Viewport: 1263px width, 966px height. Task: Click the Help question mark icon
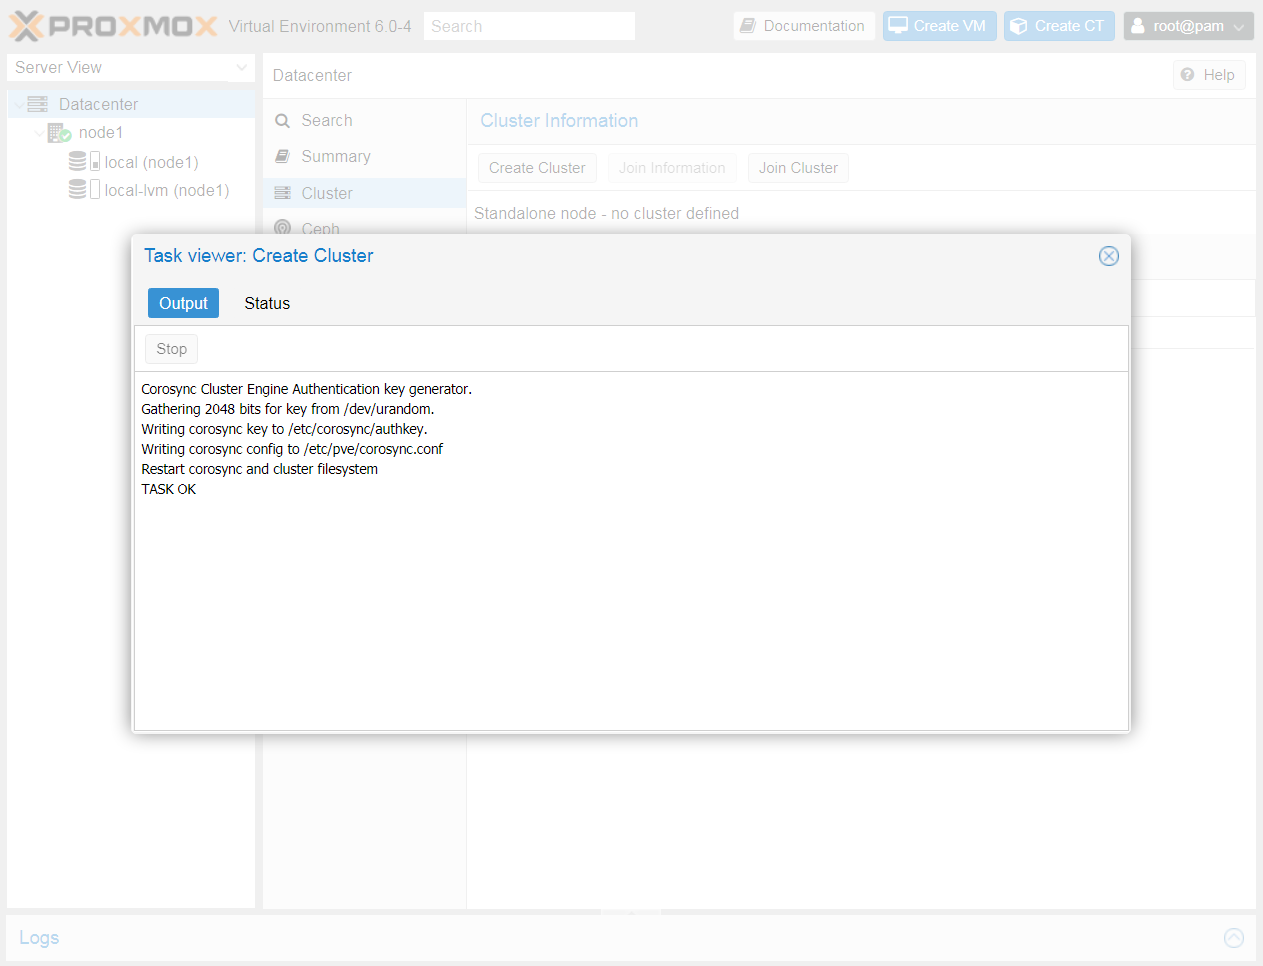(1187, 74)
